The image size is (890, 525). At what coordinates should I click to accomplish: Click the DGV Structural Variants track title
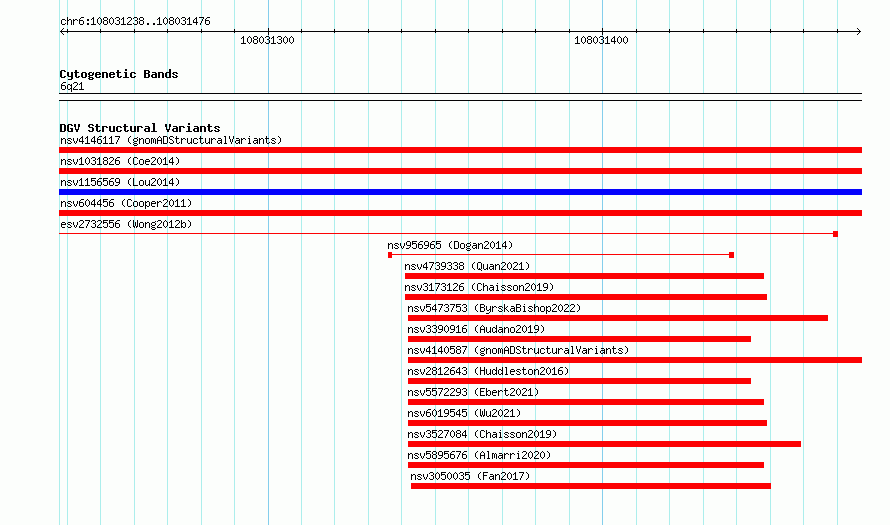[x=140, y=128]
